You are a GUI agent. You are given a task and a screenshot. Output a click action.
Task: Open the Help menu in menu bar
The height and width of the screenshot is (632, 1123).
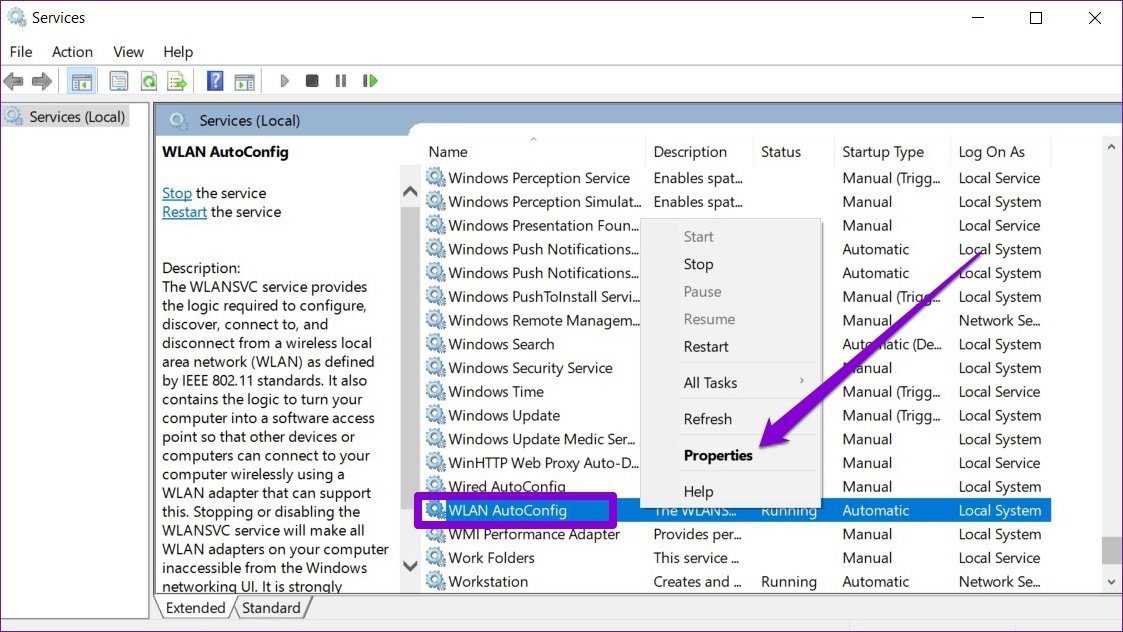(178, 52)
